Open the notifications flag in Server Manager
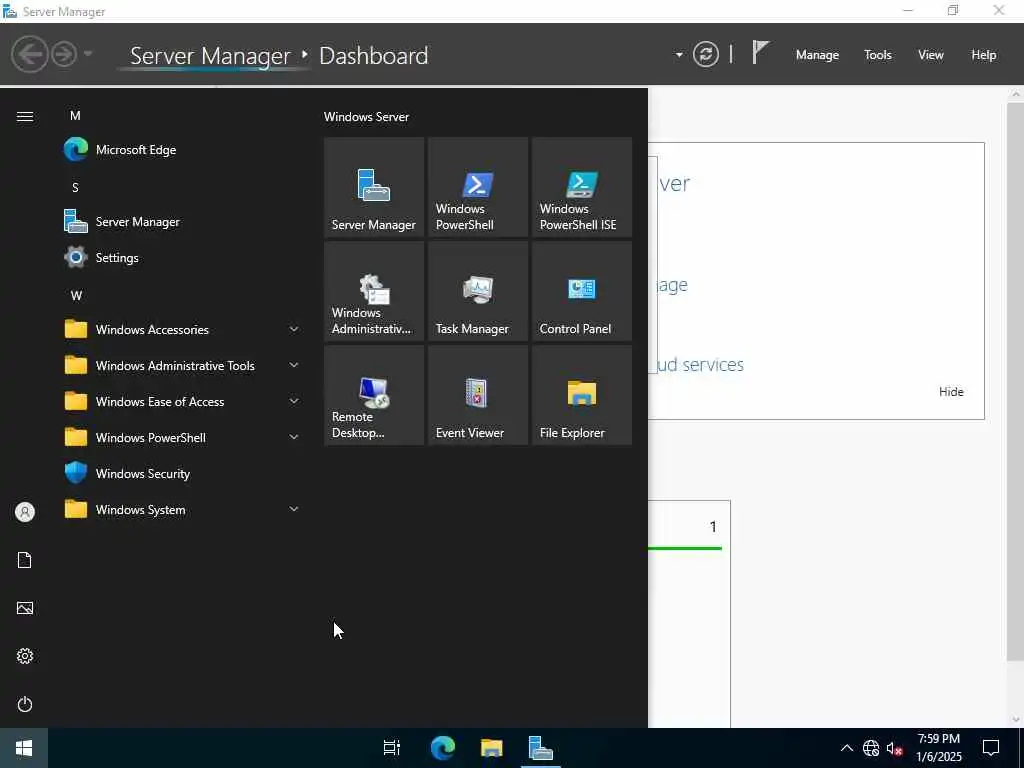This screenshot has height=768, width=1024. 760,52
